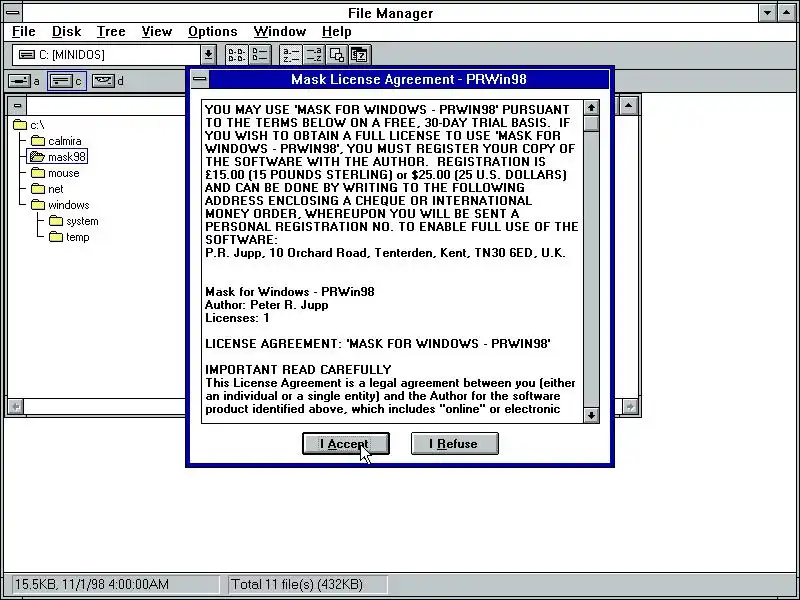800x600 pixels.
Task: Minimize the File Manager window
Action: click(x=767, y=12)
